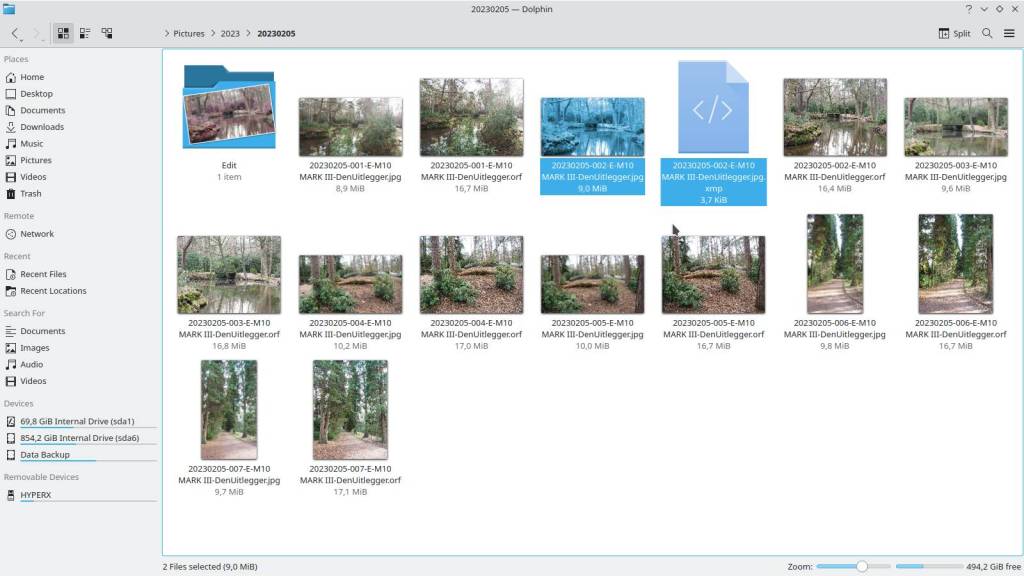Select the highlighted 20230205-002 jpg thumbnail

592,127
